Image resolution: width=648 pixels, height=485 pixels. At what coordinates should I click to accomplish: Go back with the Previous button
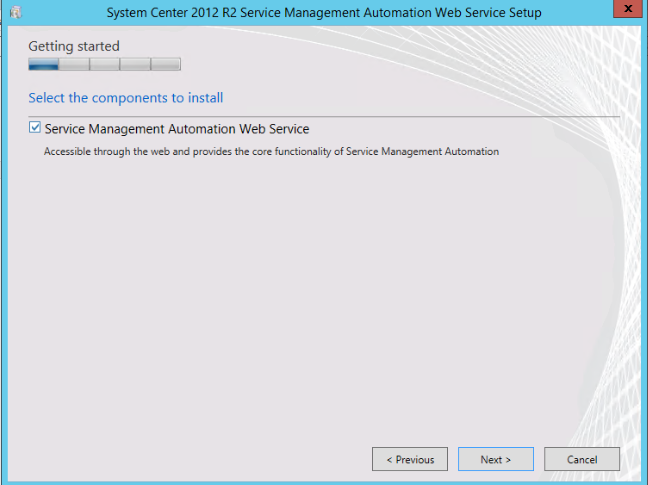(x=410, y=459)
